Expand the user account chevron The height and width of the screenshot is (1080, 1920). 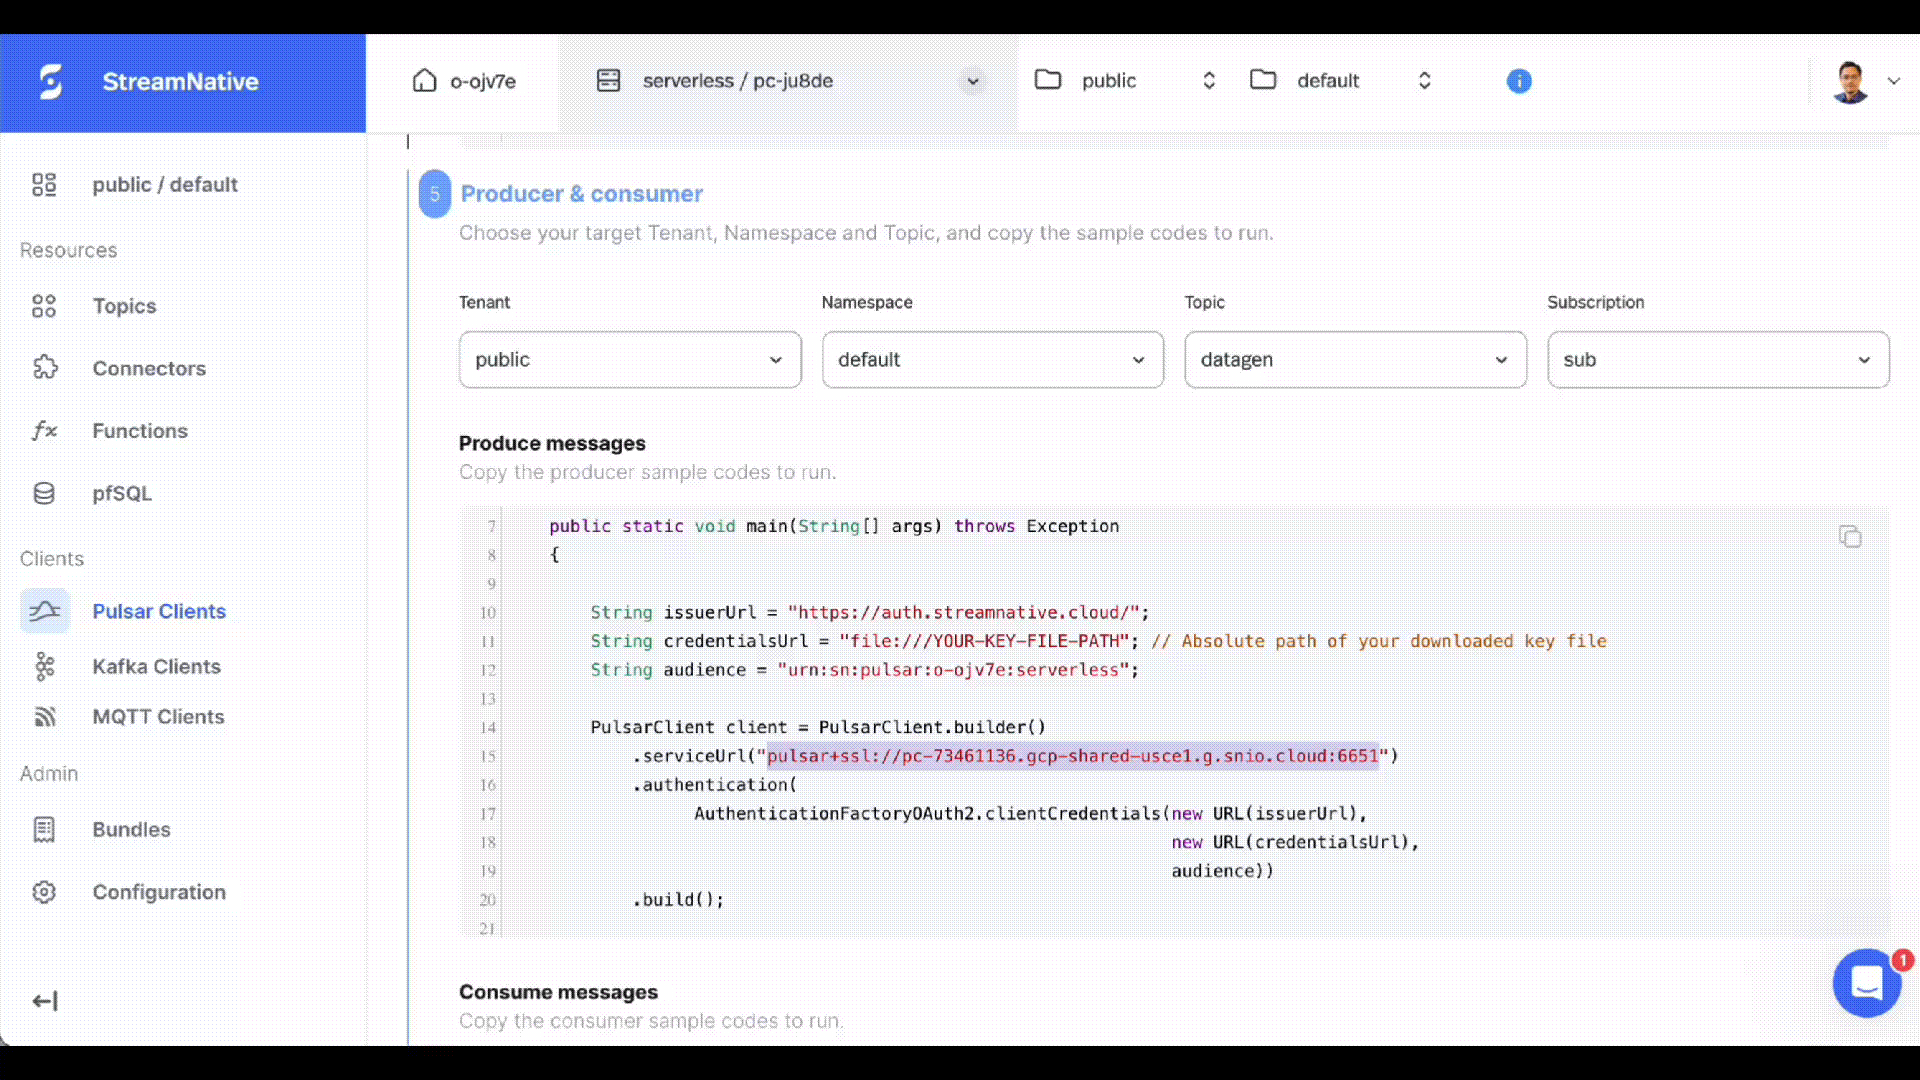[1893, 82]
